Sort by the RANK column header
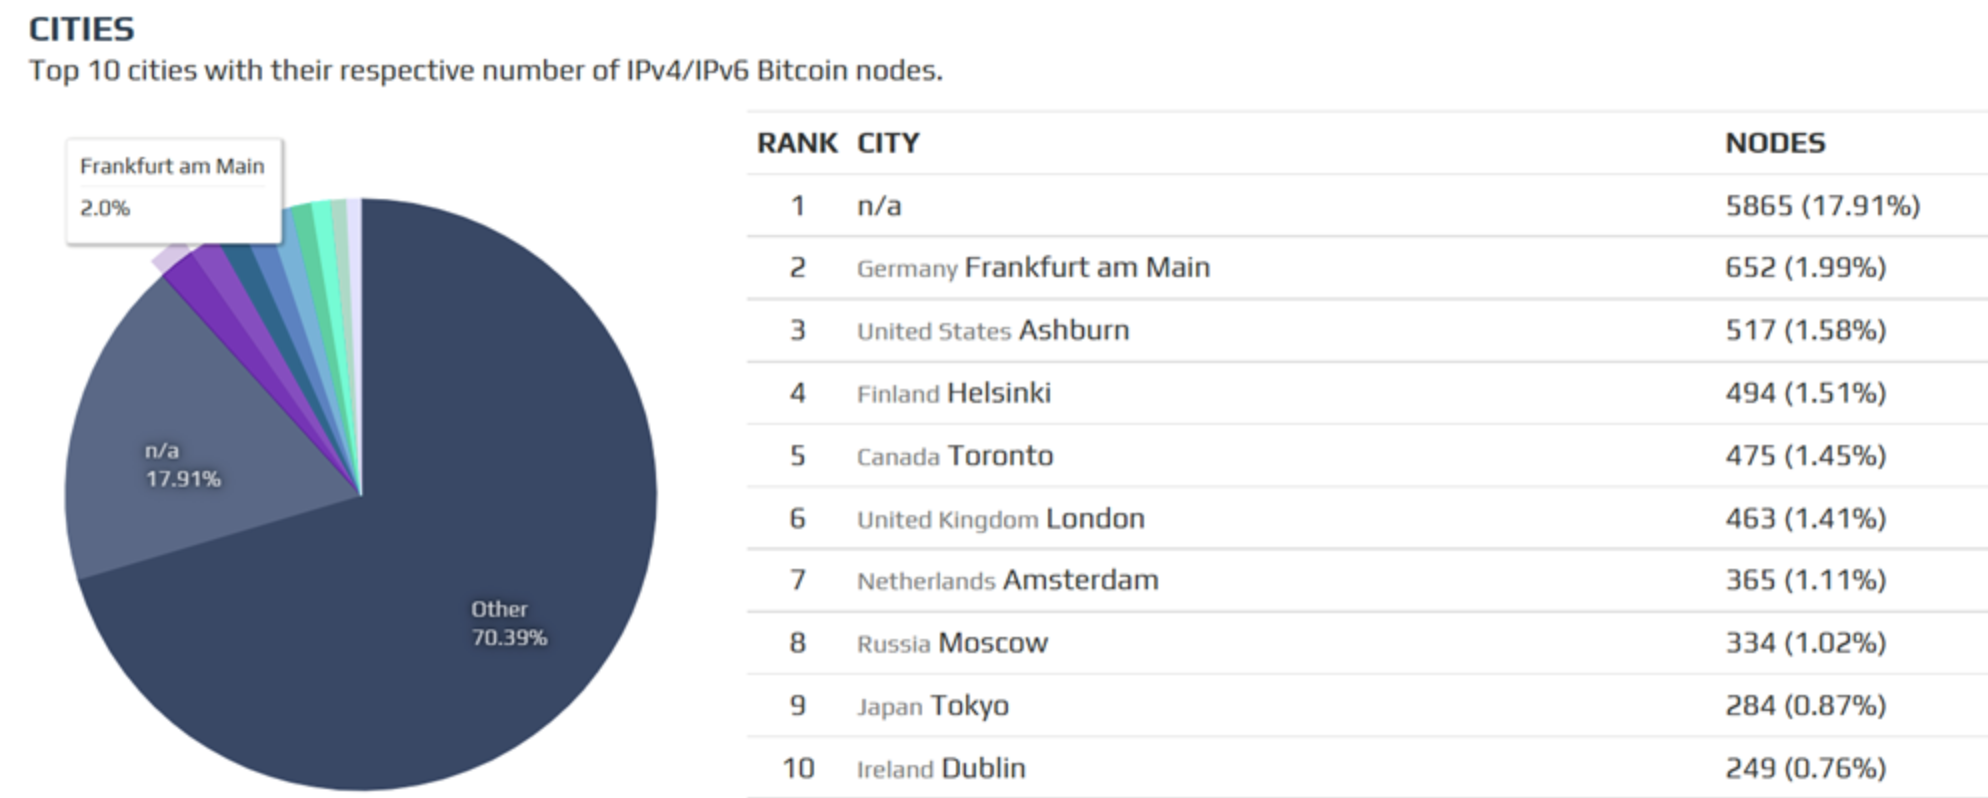The width and height of the screenshot is (1988, 798). pyautogui.click(x=796, y=143)
